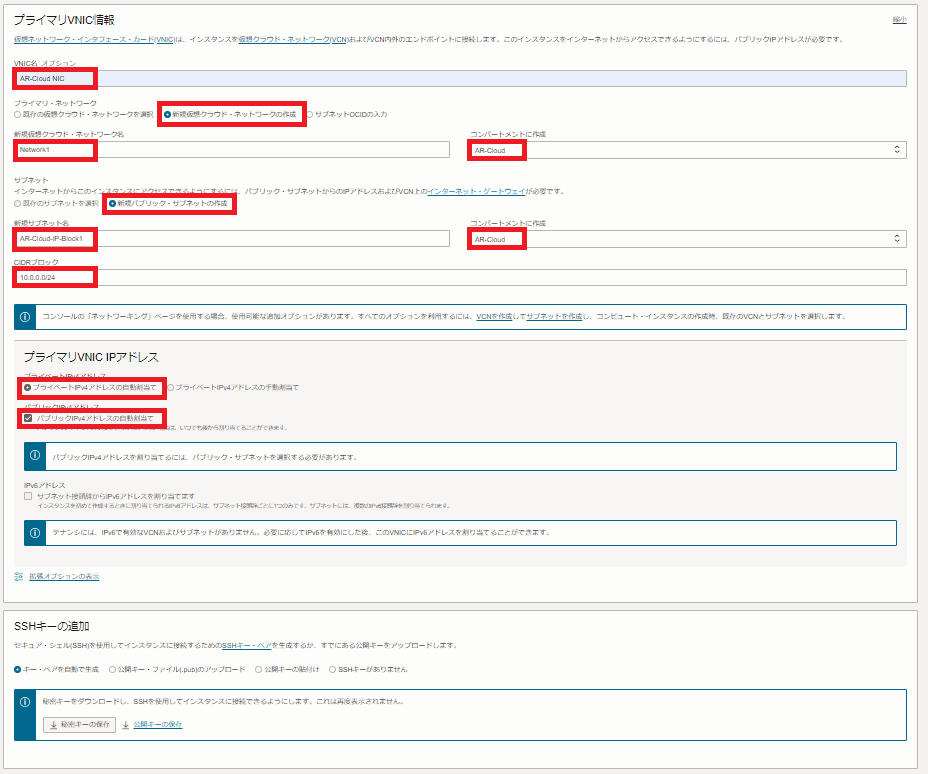This screenshot has height=774, width=928.
Task: Open the インターネット・ゲートウェイ link
Action: [x=468, y=191]
